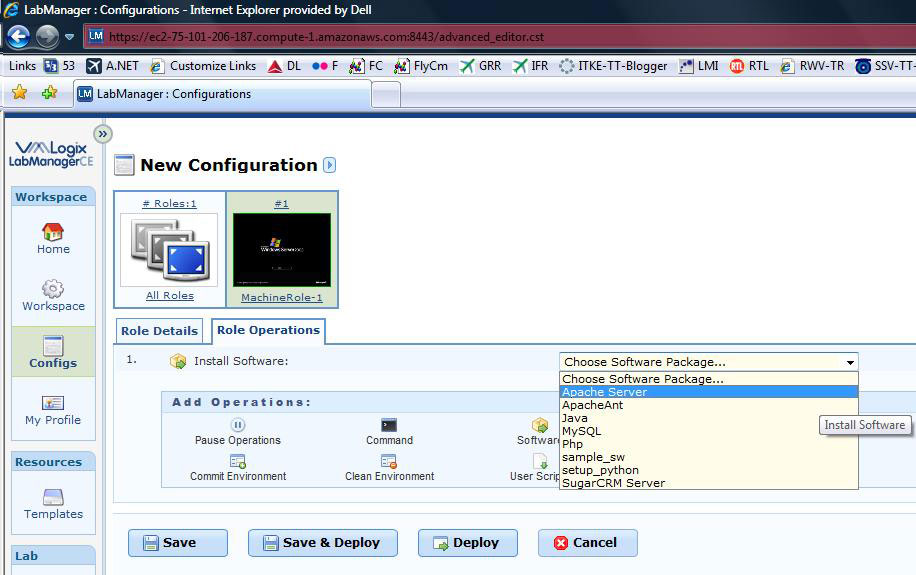Open My Profile in the sidebar
916x575 pixels.
53,410
